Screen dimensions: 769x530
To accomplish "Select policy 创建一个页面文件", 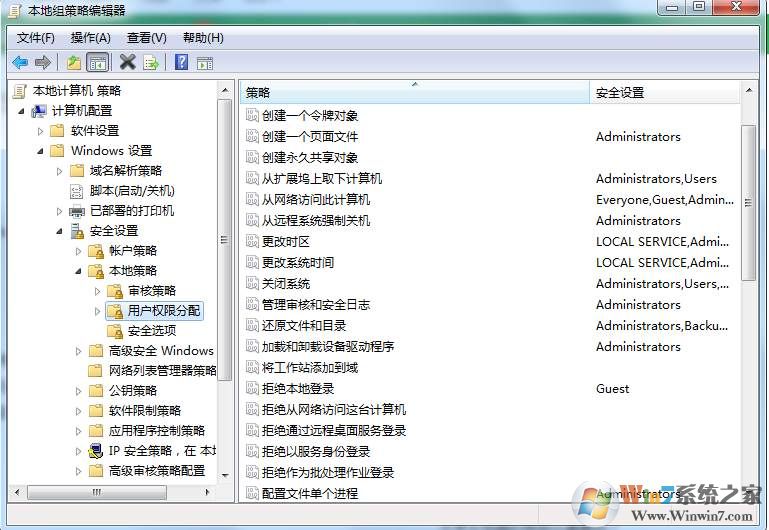I will 310,137.
